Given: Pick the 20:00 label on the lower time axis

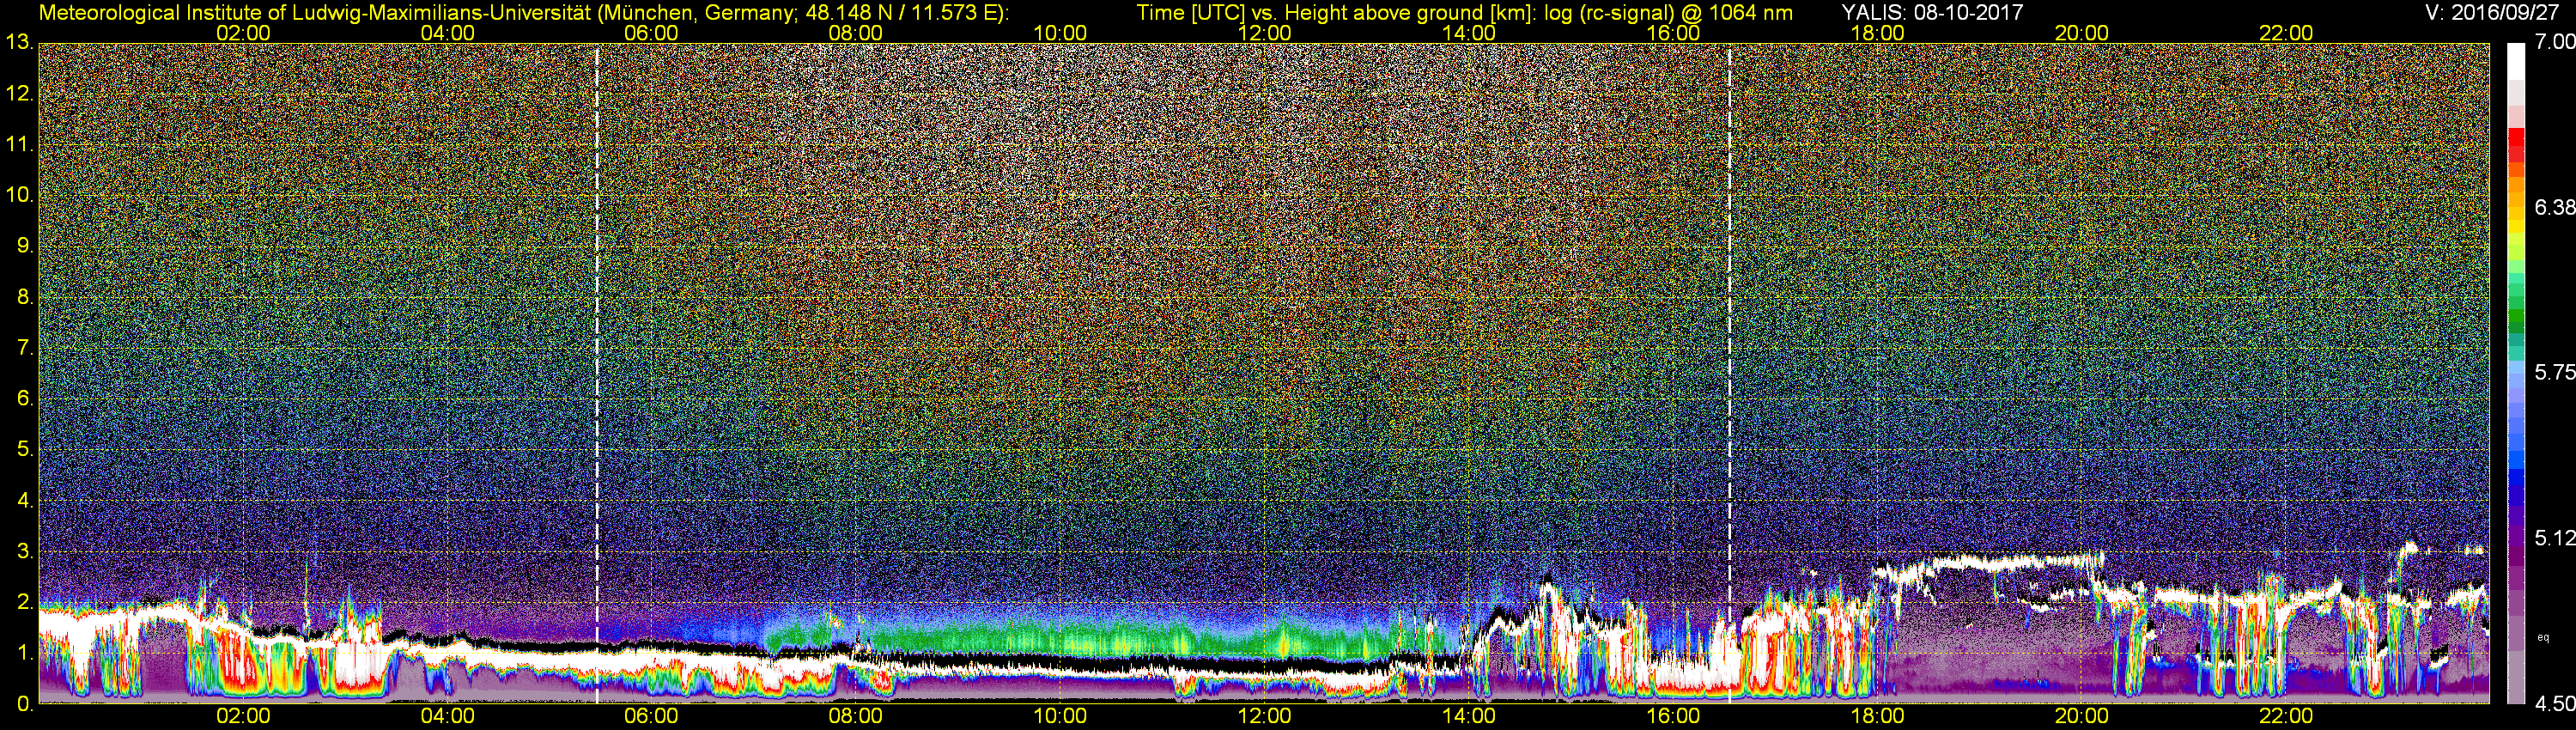Looking at the screenshot, I should click(2082, 716).
